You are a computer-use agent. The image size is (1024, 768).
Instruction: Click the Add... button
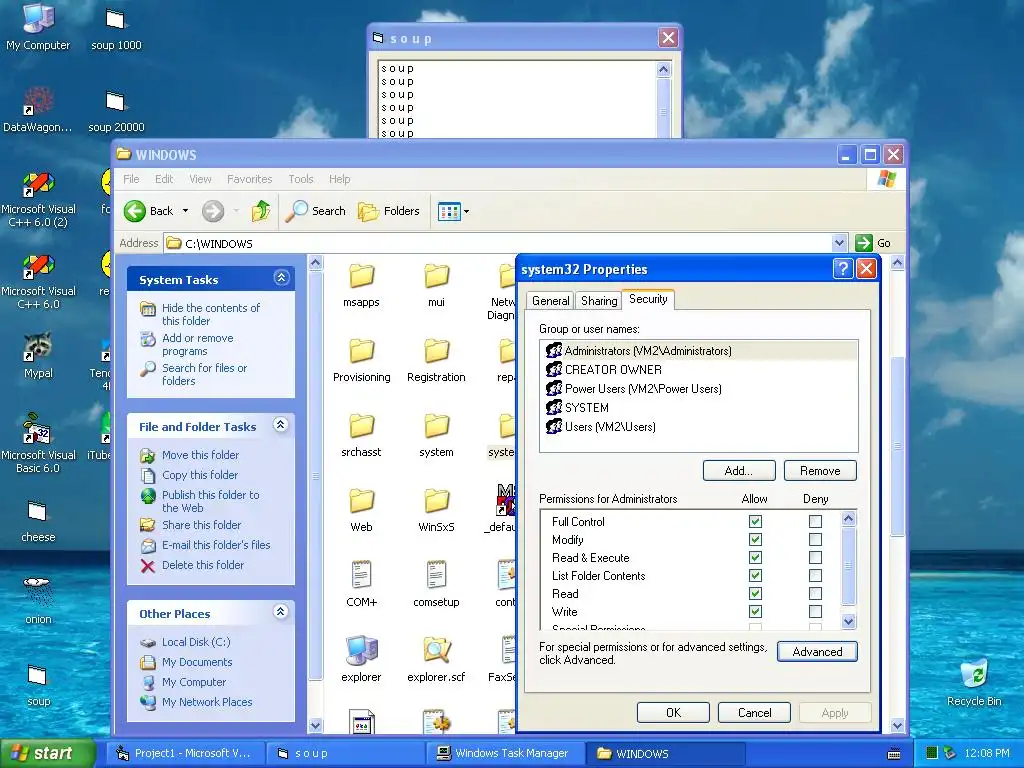point(739,470)
